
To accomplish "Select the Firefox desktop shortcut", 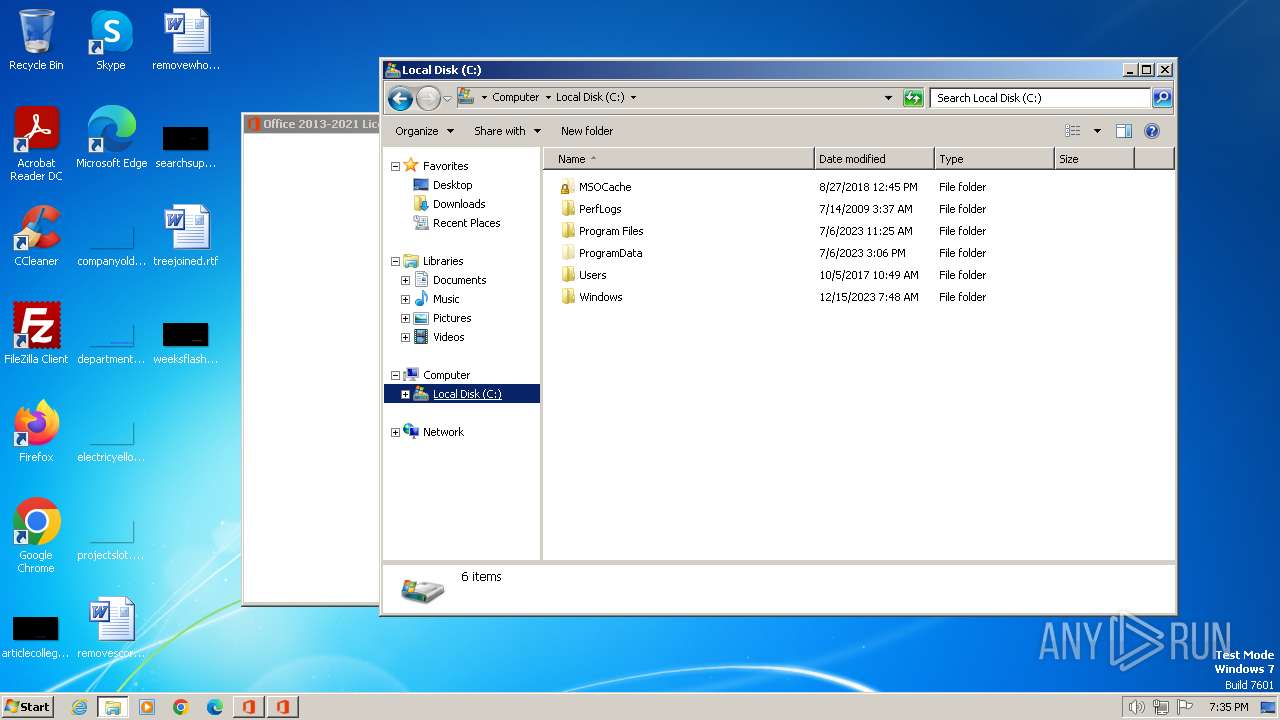I will pyautogui.click(x=36, y=432).
